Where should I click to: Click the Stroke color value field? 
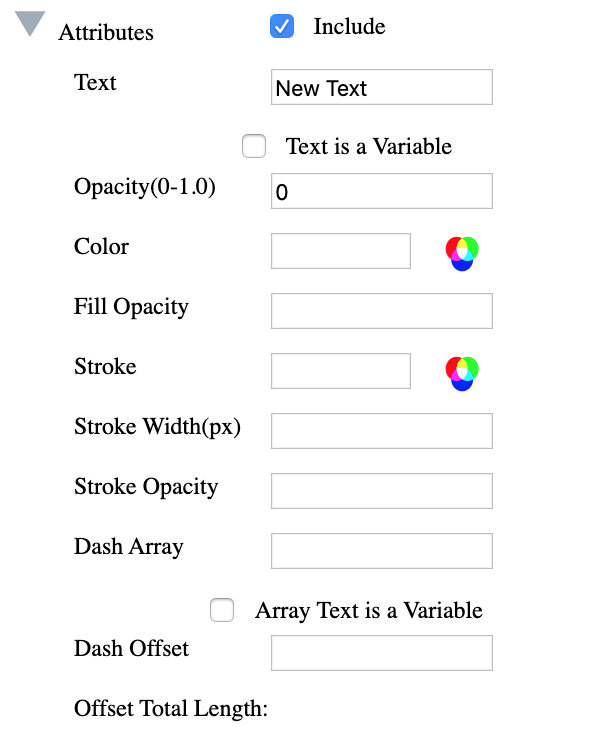[x=340, y=371]
